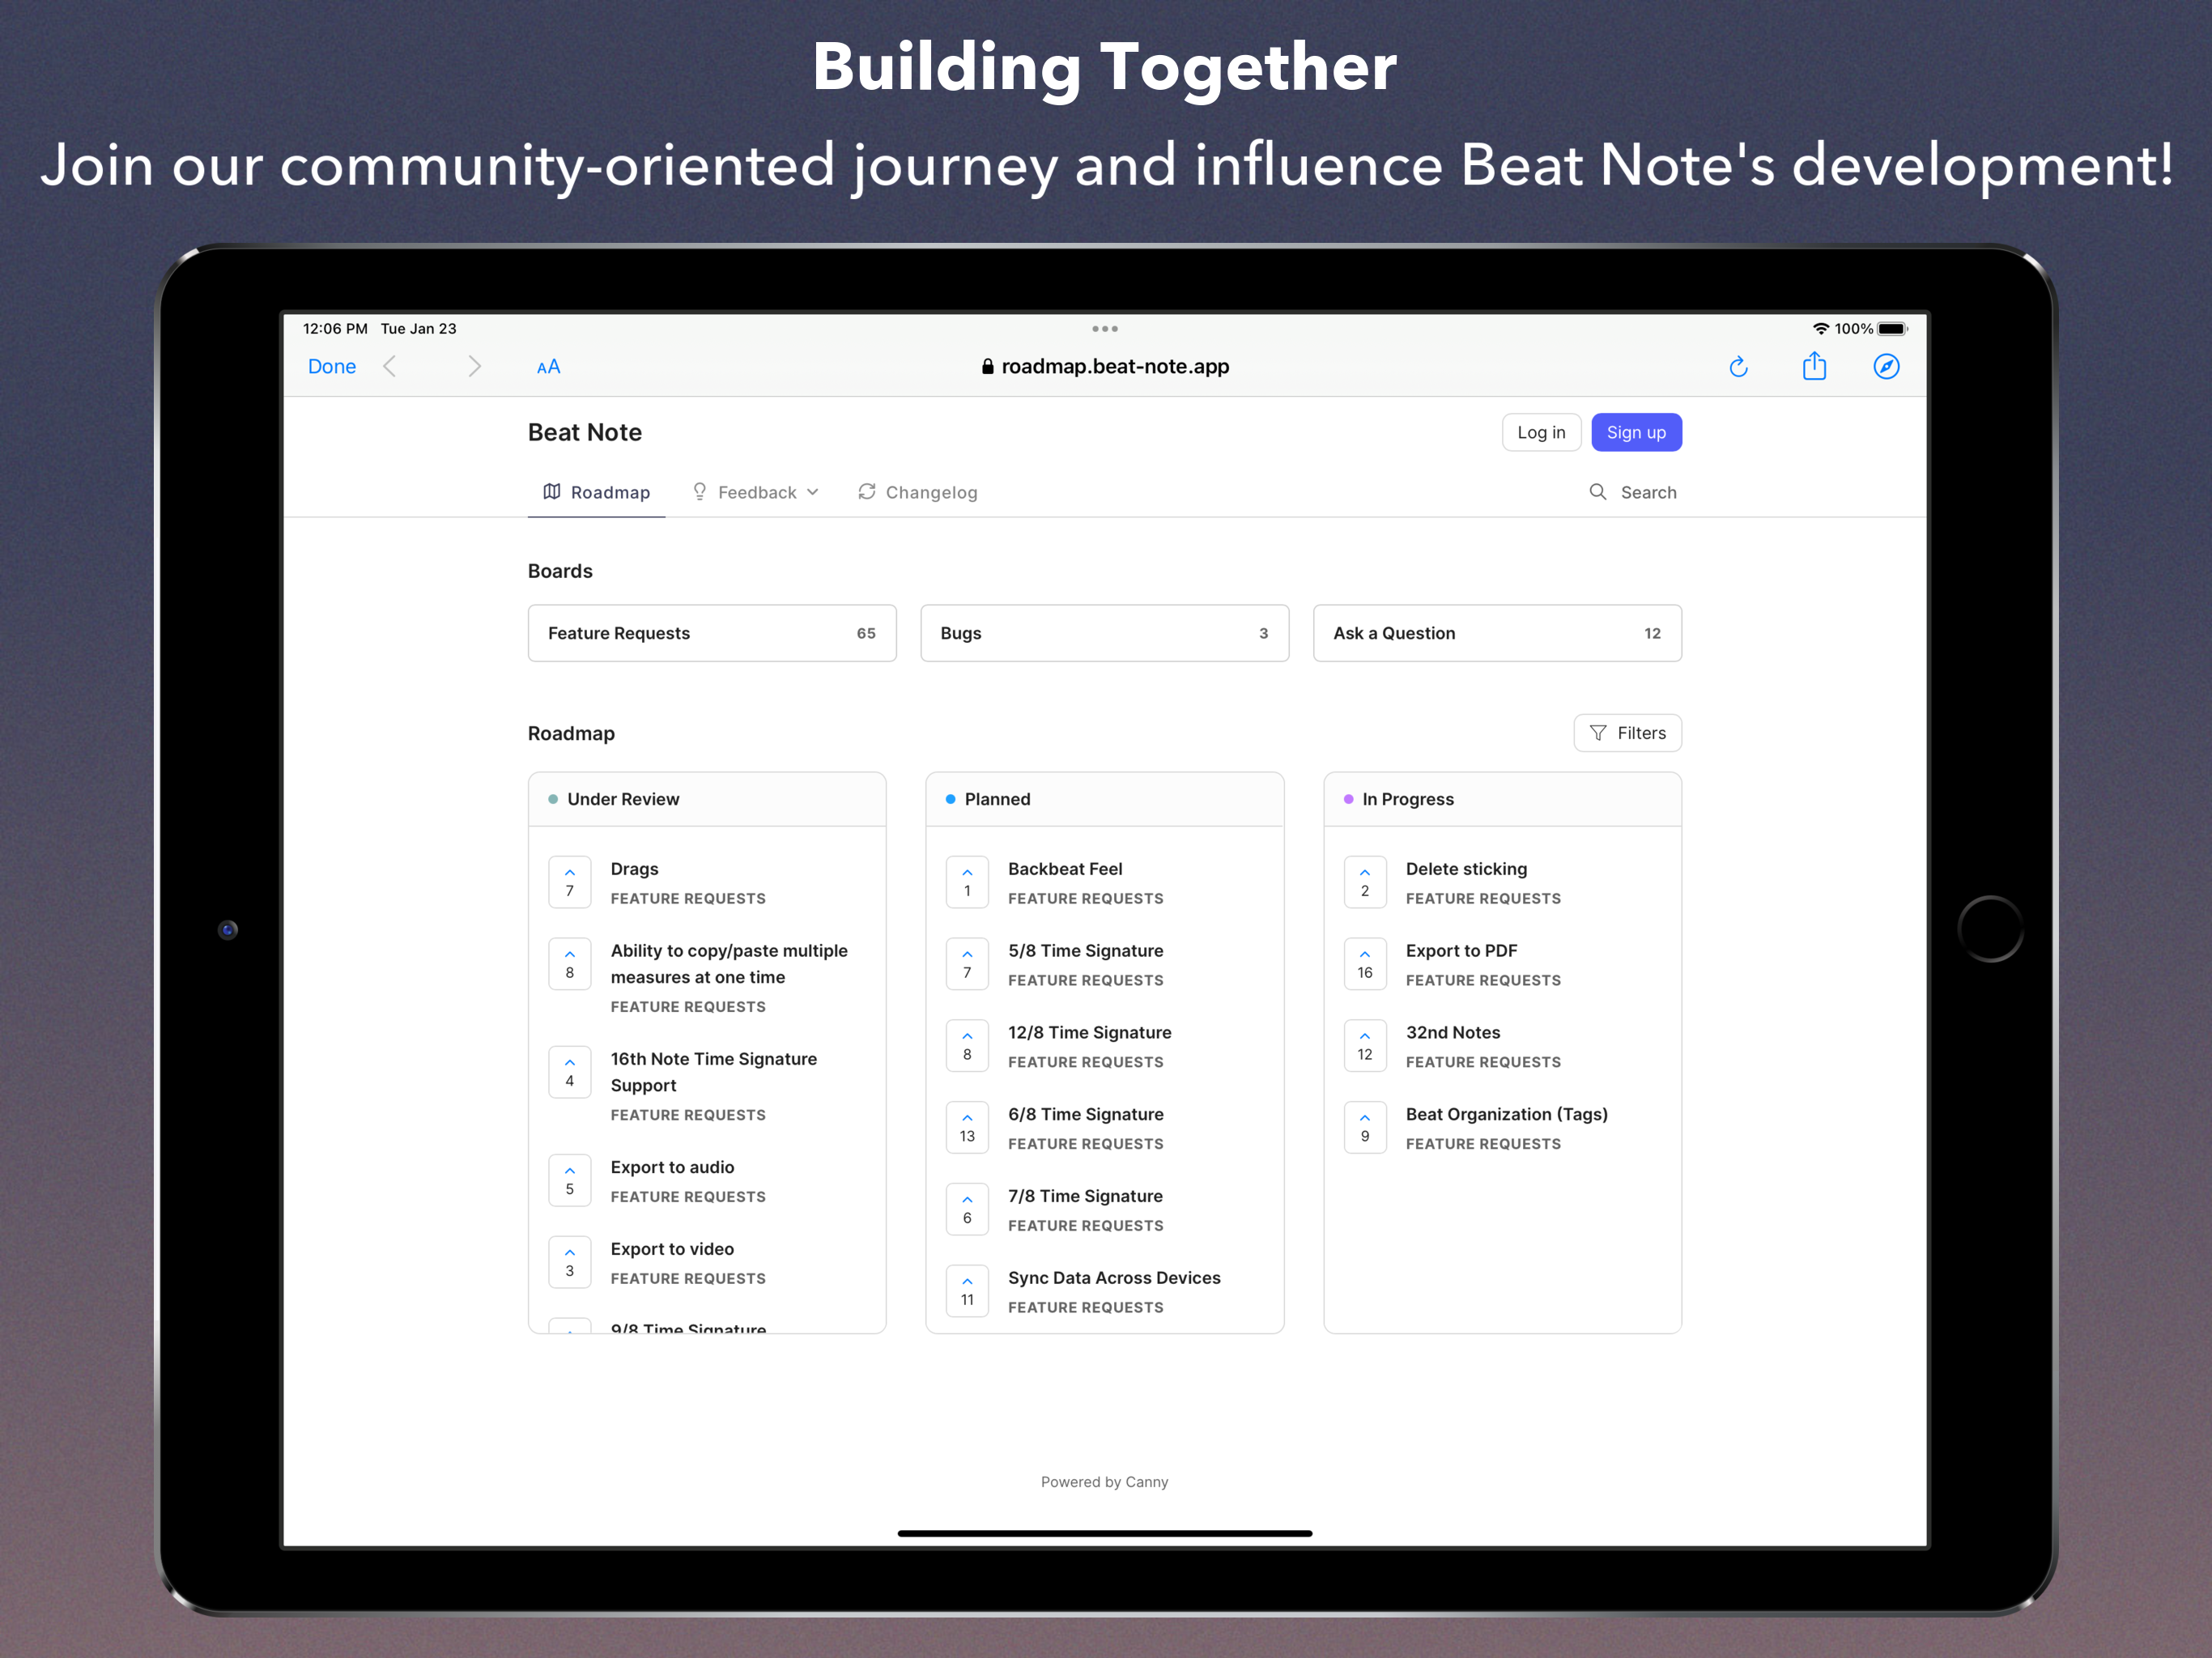Viewport: 2212px width, 1658px height.
Task: Upvote the 12/8 Time Signature request
Action: (967, 1046)
